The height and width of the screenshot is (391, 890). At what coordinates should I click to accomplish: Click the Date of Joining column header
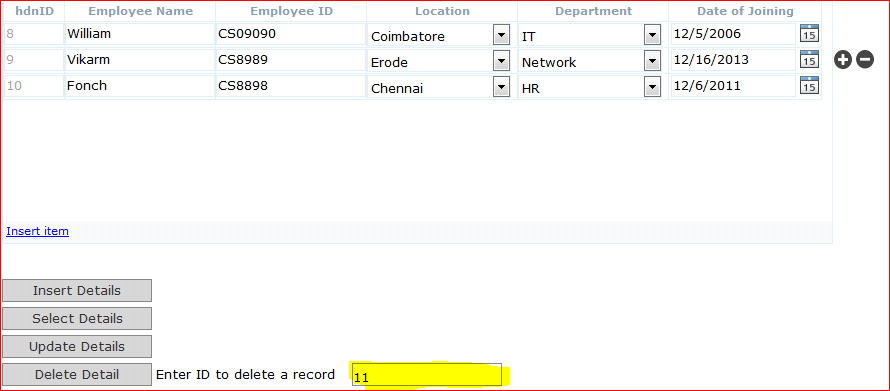tap(745, 11)
